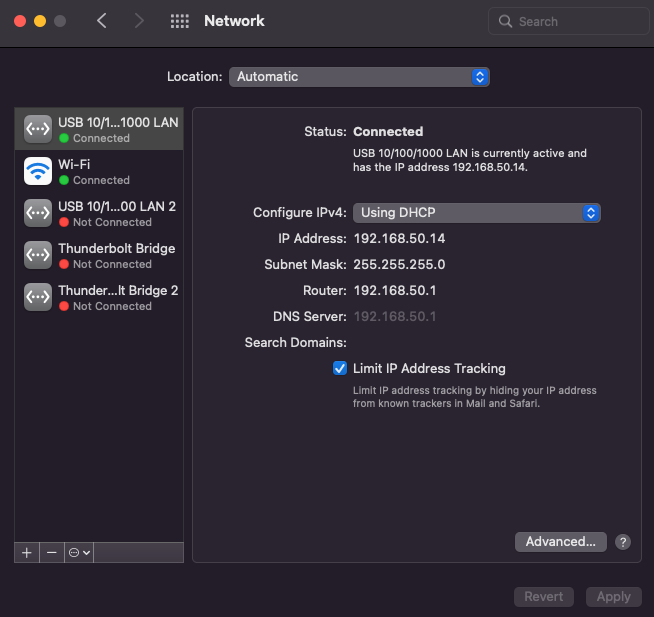Click the Apply button
654x617 pixels.
613,597
